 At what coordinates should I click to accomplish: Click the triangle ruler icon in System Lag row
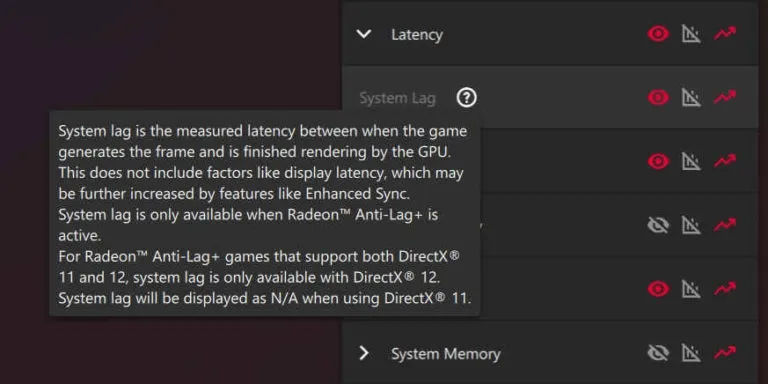point(691,97)
